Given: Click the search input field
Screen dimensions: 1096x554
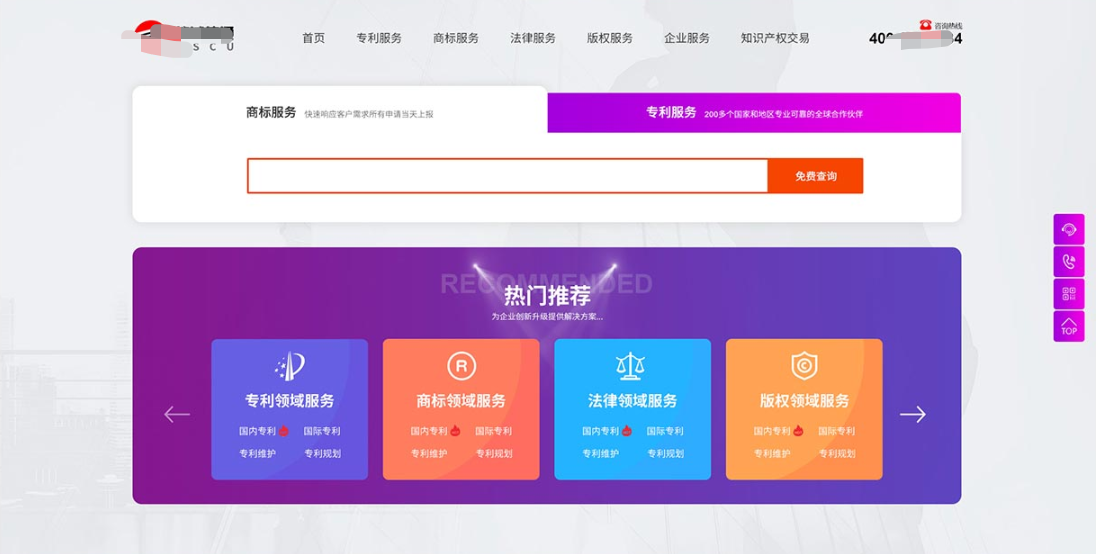Looking at the screenshot, I should pyautogui.click(x=507, y=176).
